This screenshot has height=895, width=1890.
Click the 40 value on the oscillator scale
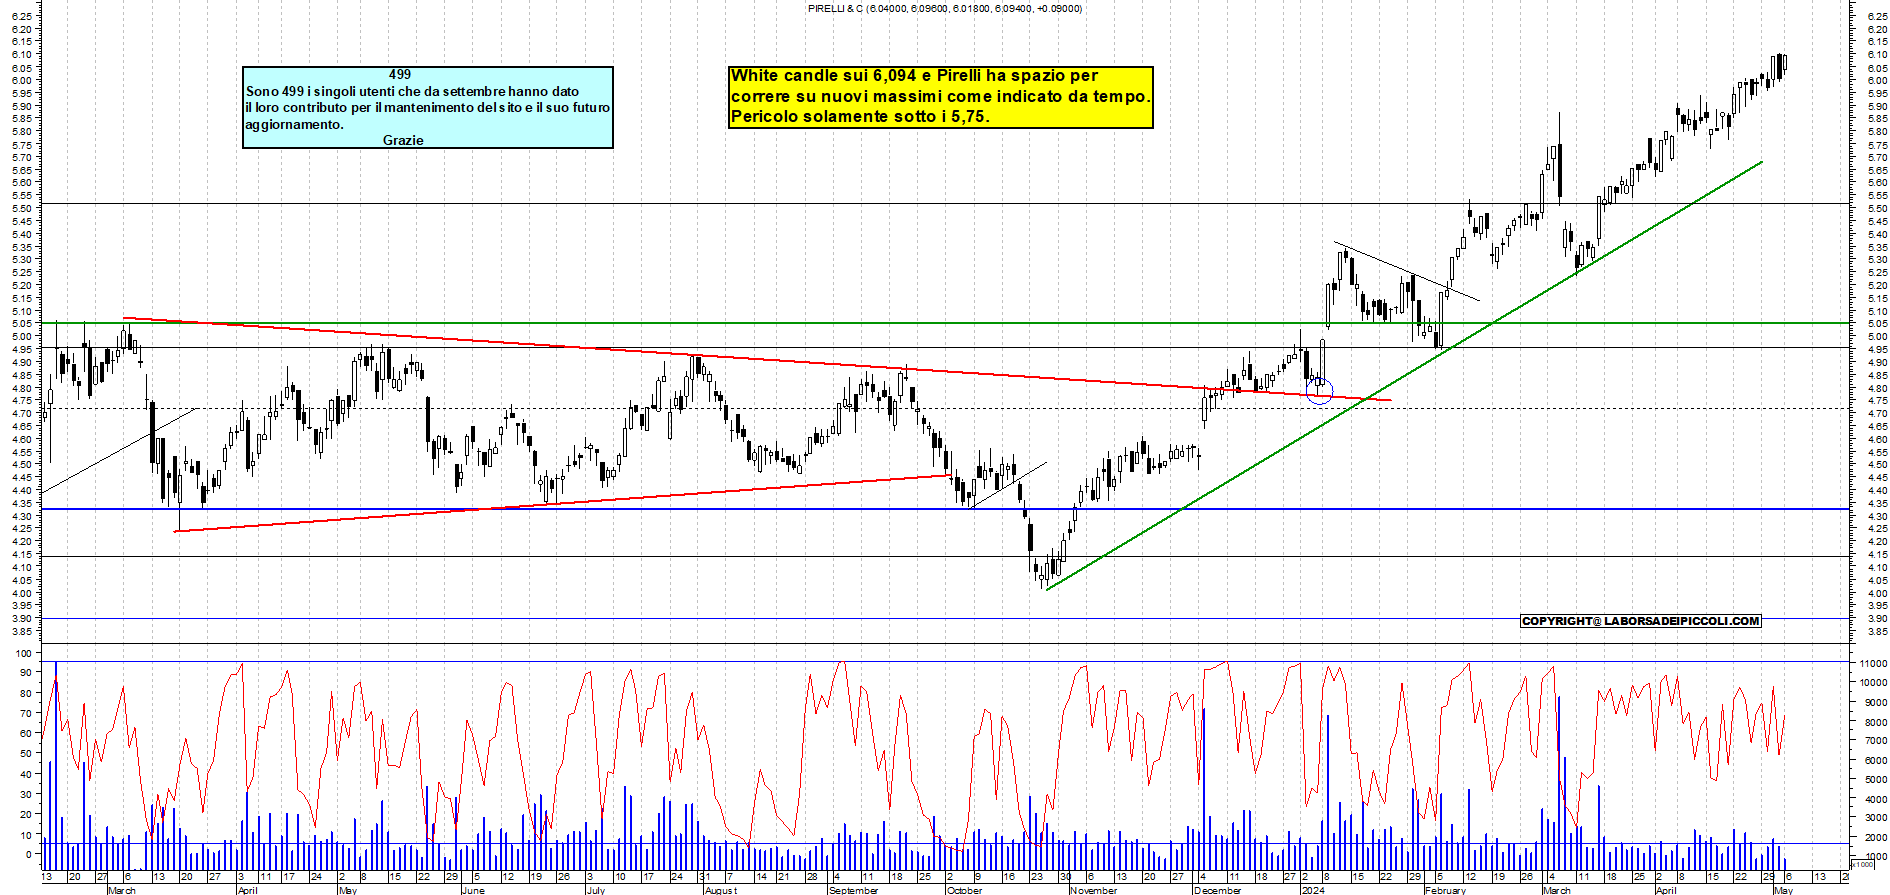[27, 774]
